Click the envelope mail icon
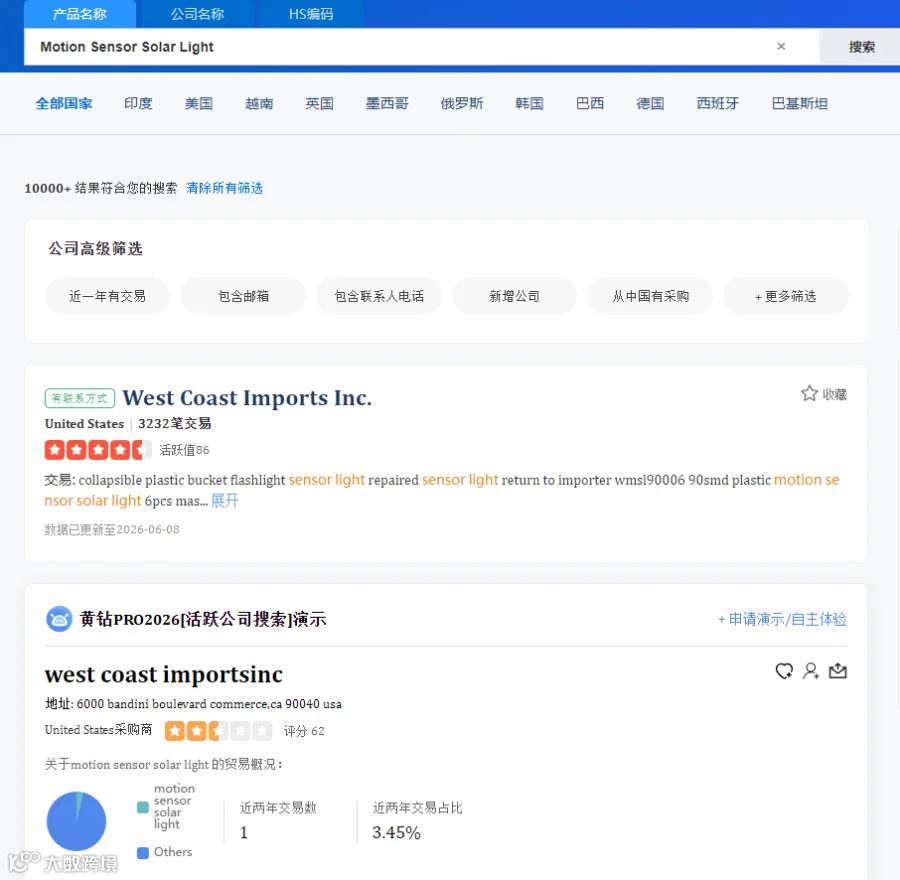 [x=838, y=670]
